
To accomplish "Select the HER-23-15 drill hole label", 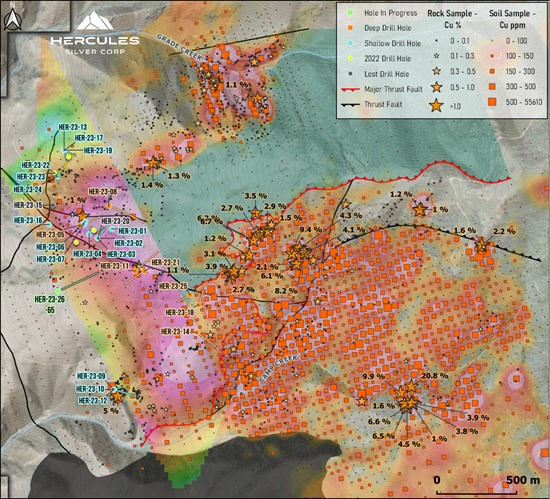I will [x=28, y=205].
